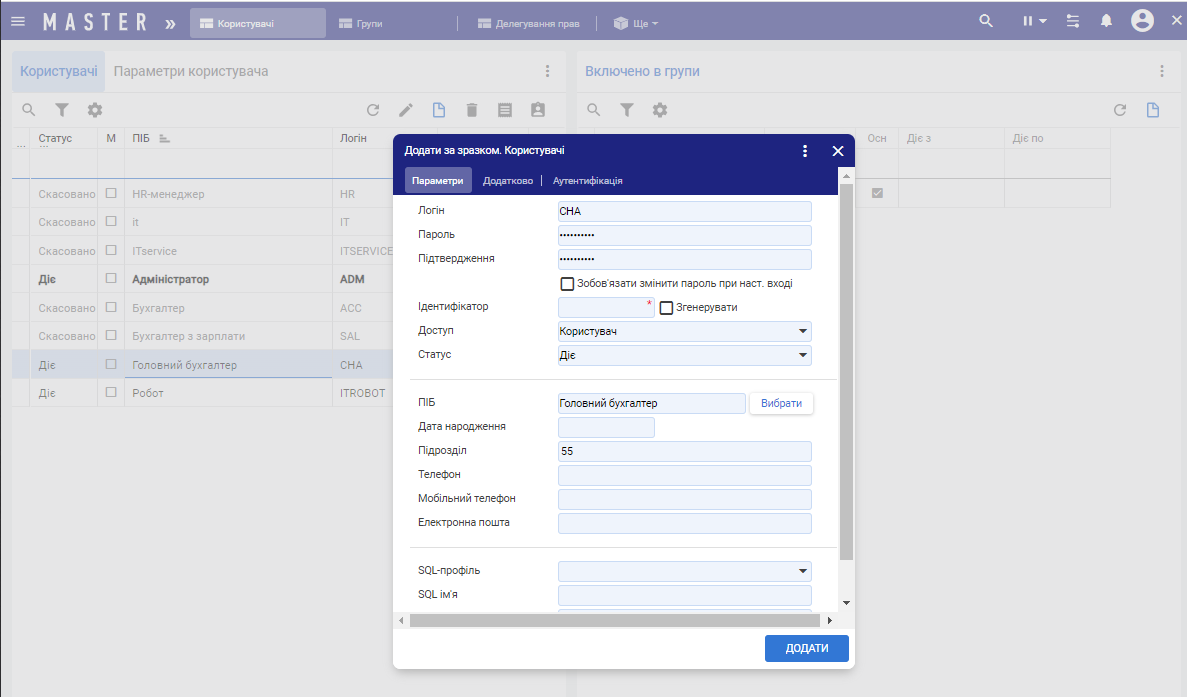The image size is (1187, 697).
Task: Click the search icon in top bar
Action: pos(986,21)
